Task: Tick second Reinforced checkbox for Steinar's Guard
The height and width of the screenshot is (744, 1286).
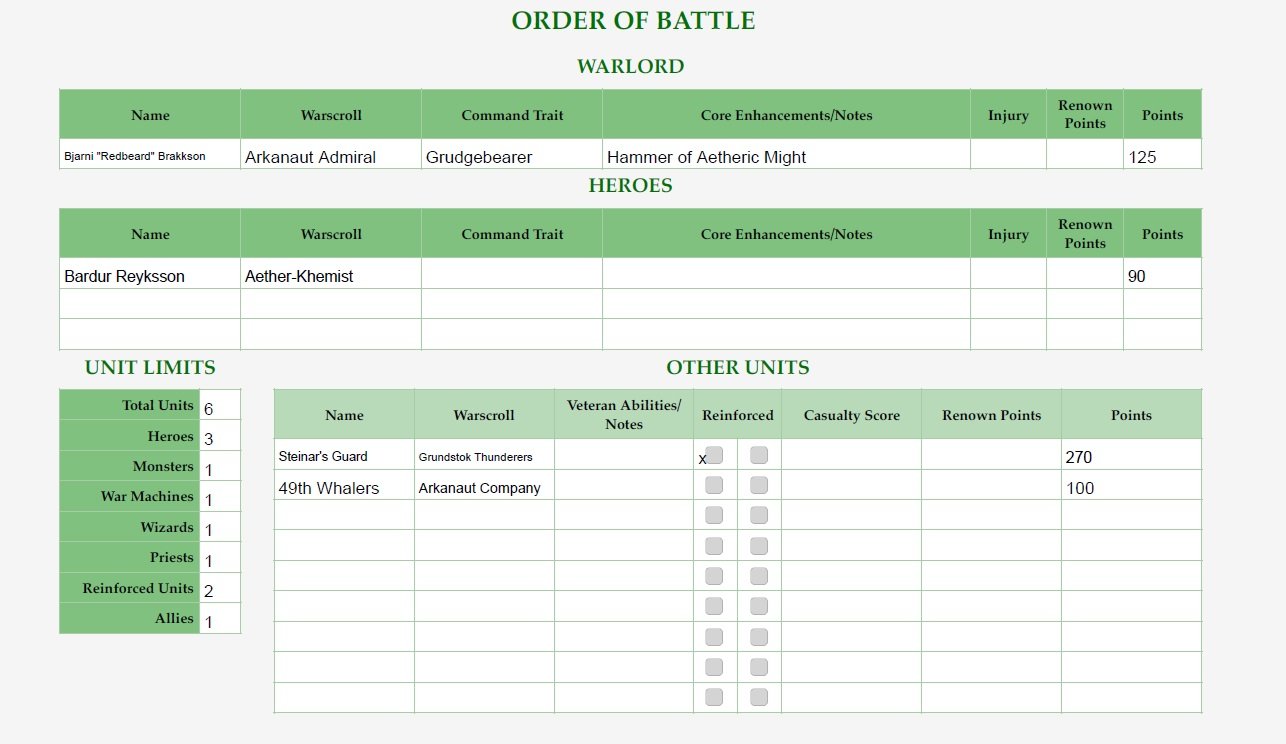Action: pos(759,455)
